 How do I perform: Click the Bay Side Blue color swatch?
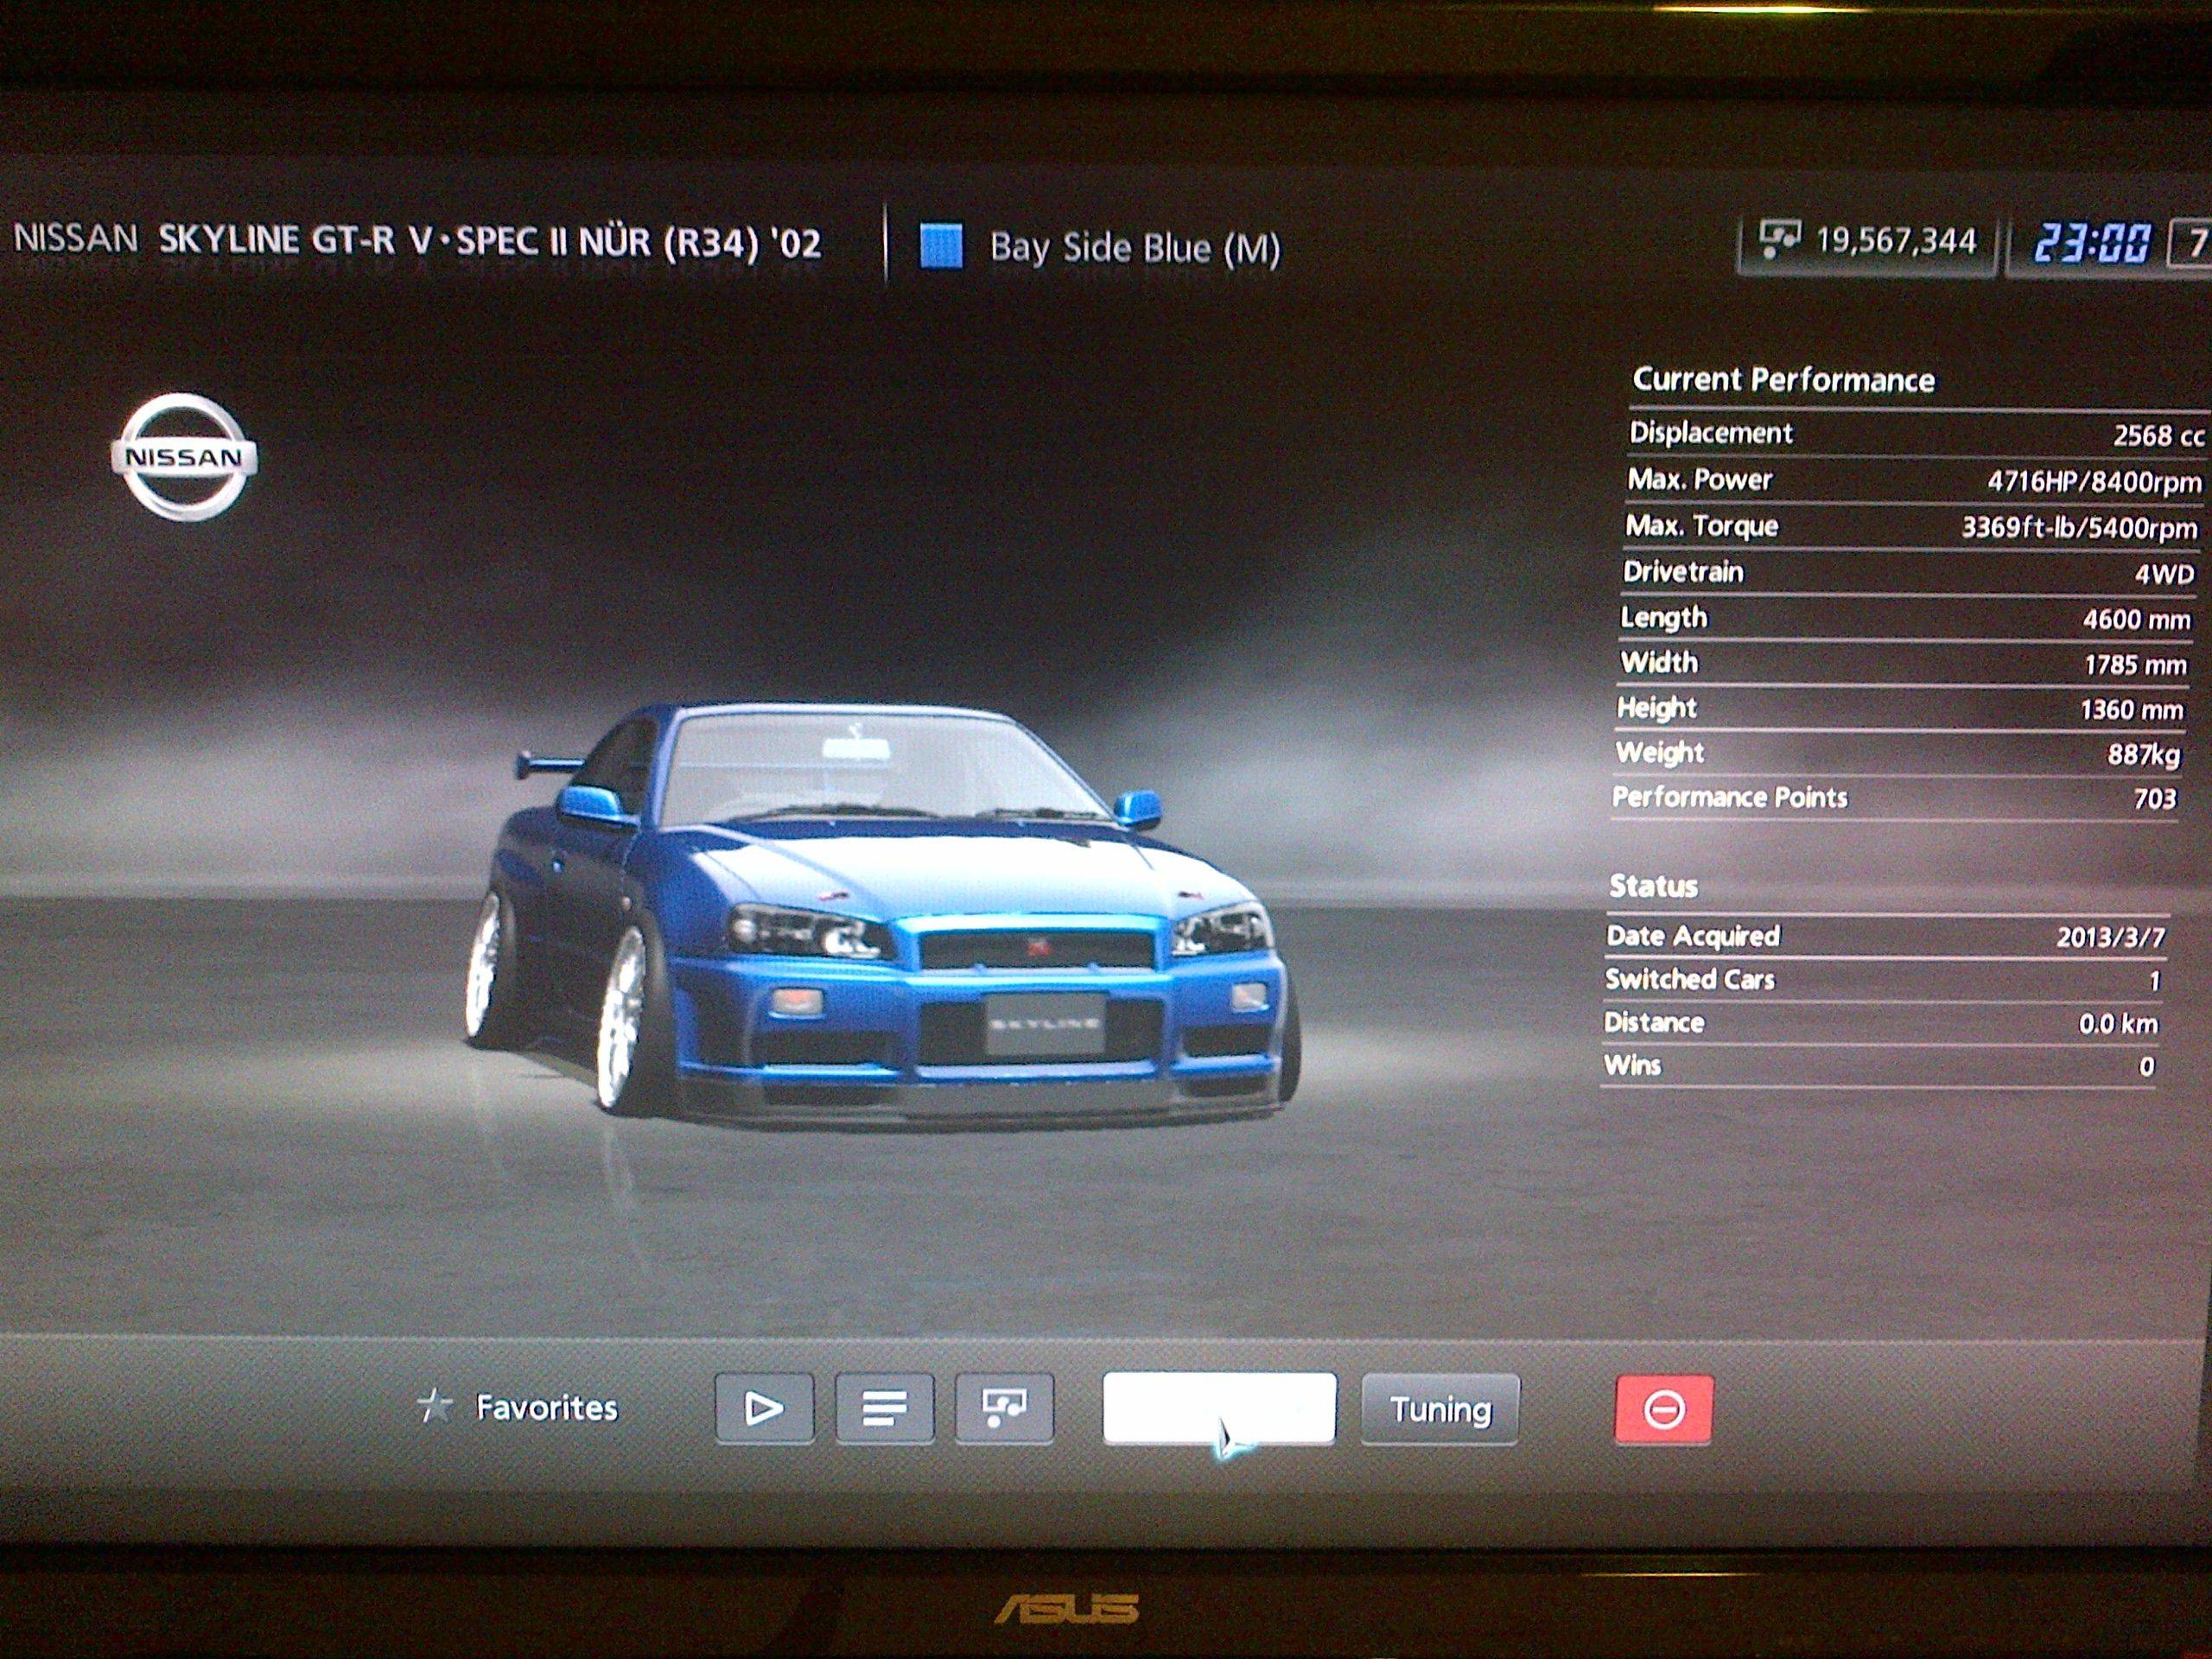point(941,246)
